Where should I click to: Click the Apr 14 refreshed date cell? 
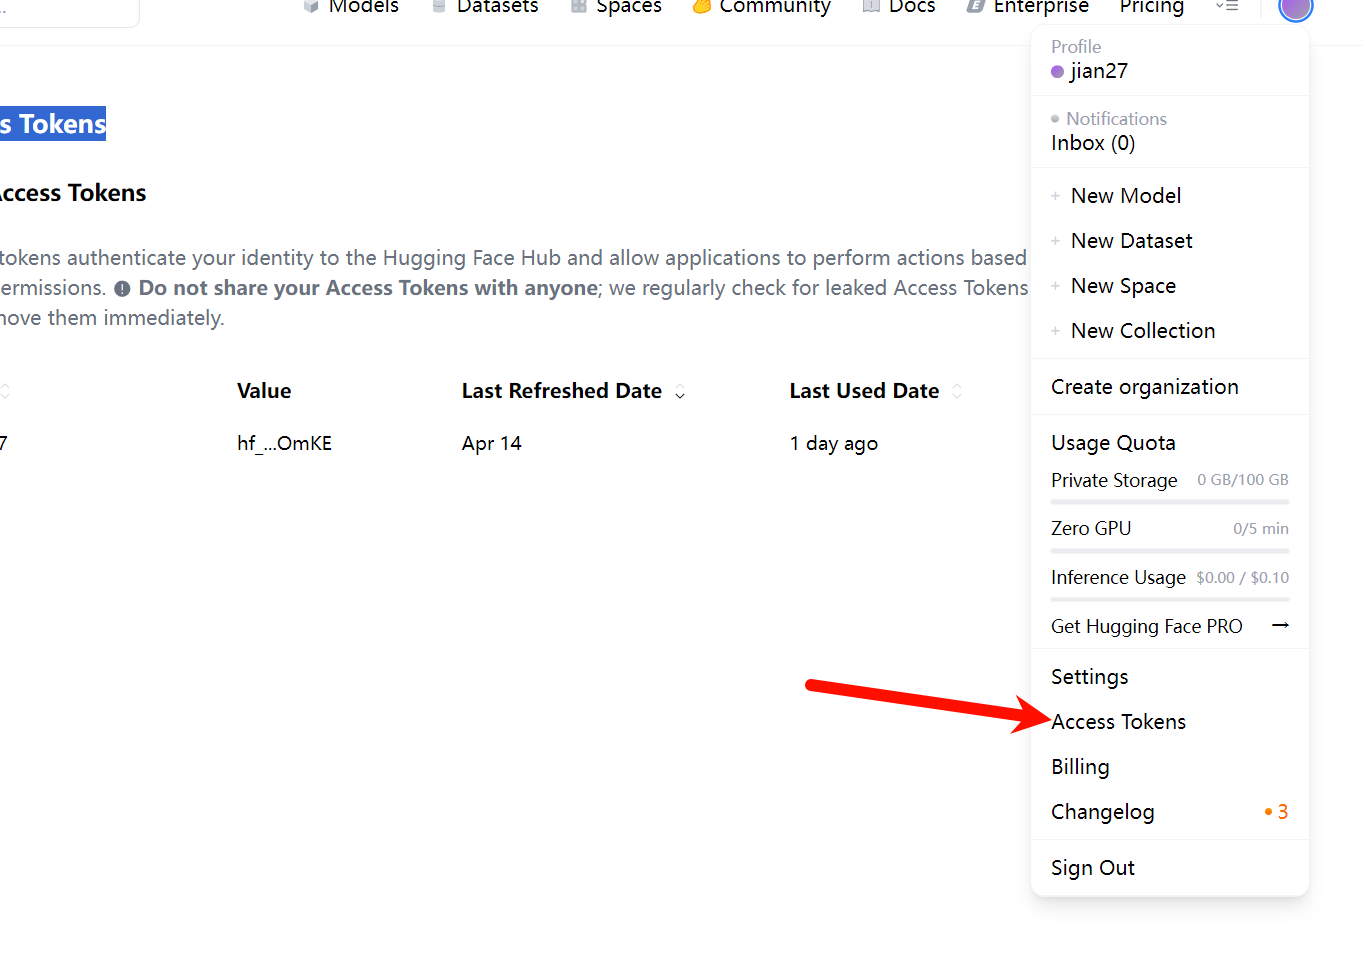492,443
